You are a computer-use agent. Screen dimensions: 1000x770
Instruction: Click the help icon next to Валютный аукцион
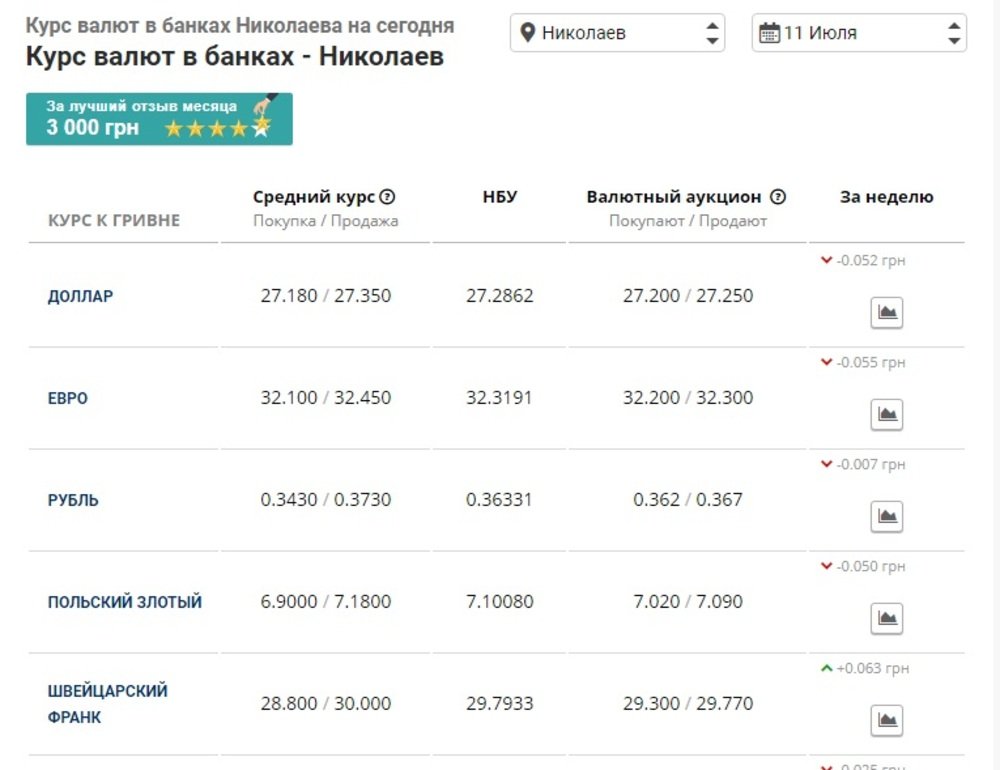pyautogui.click(x=777, y=196)
